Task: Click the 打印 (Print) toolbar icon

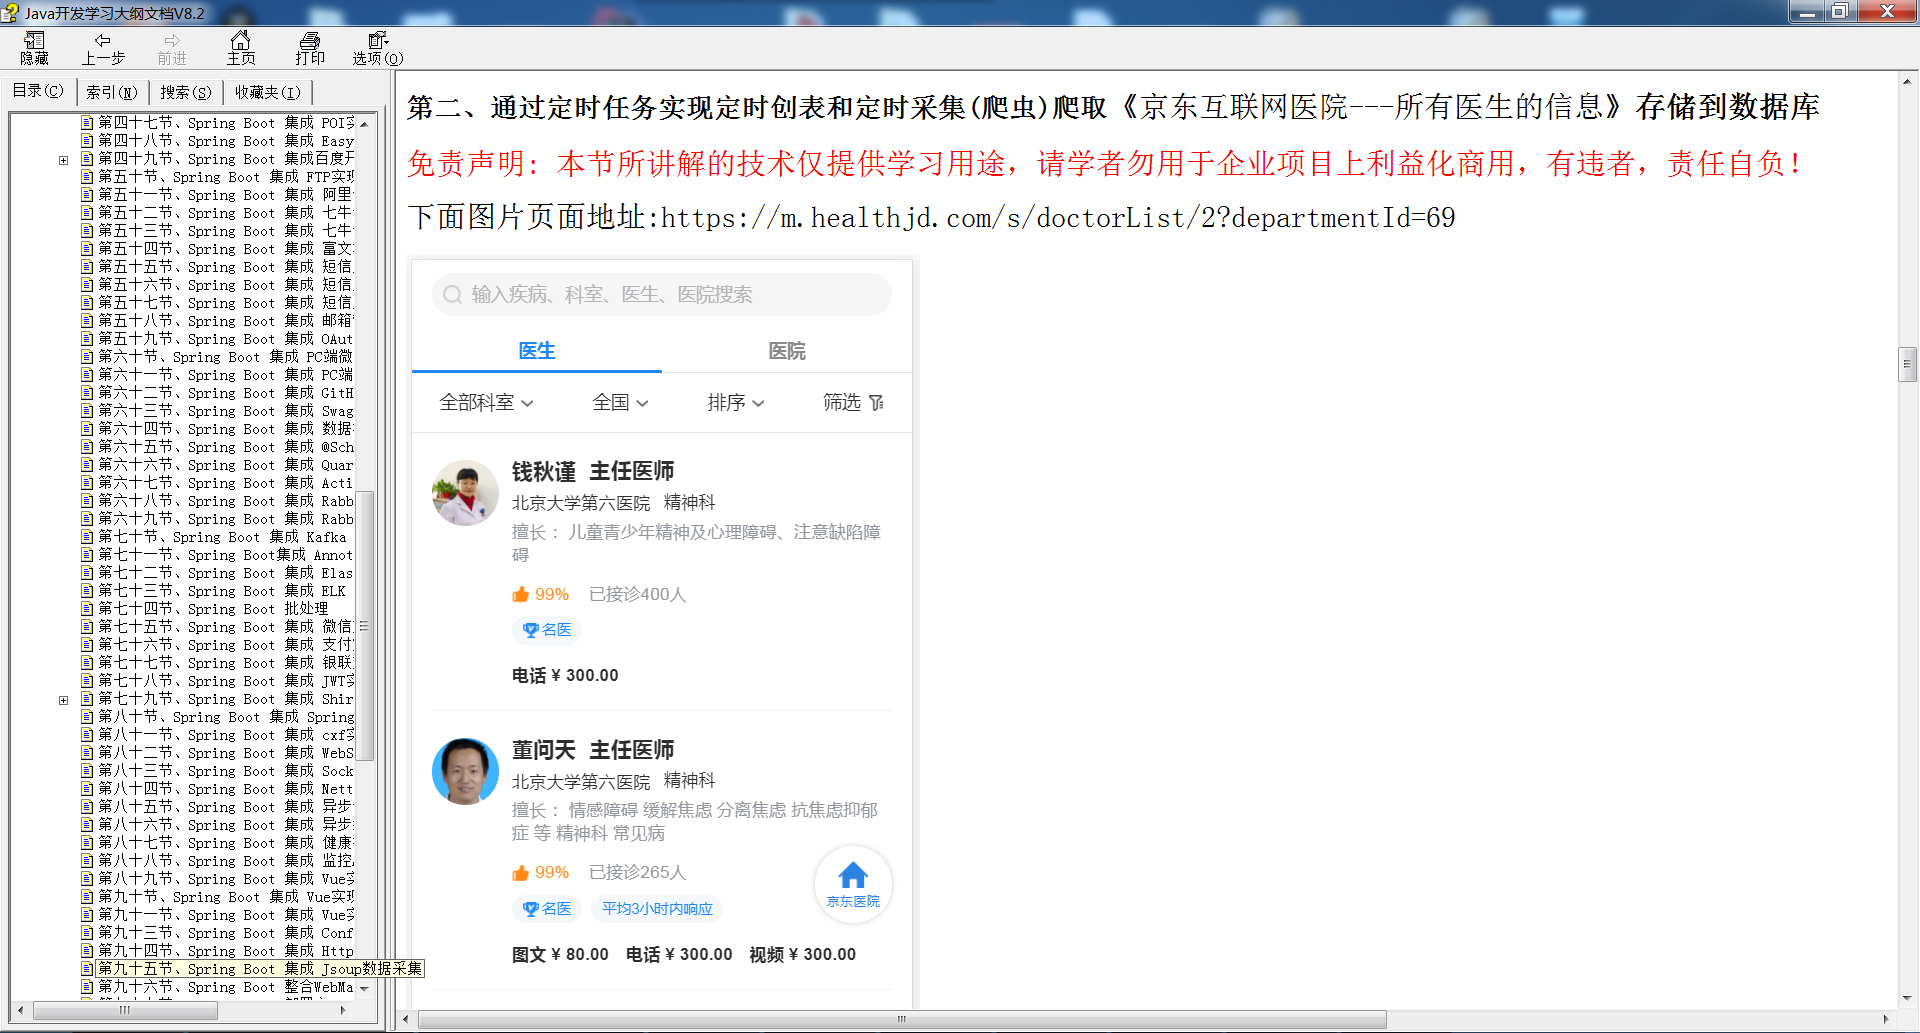Action: pos(310,48)
